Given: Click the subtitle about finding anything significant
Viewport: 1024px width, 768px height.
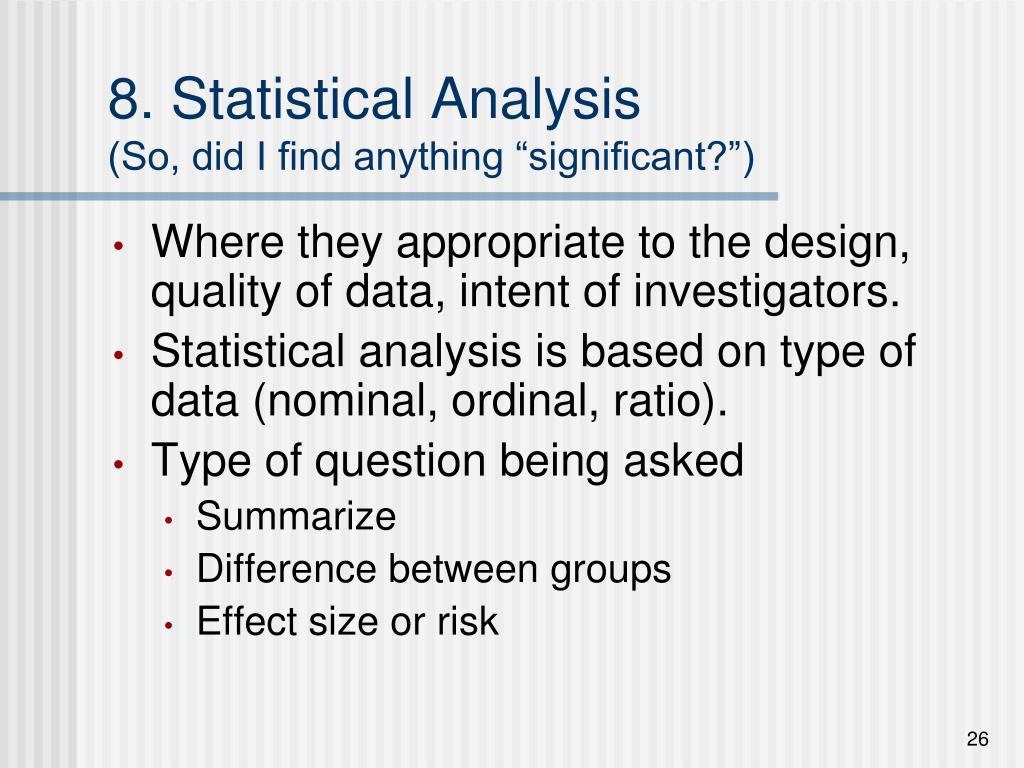Looking at the screenshot, I should (431, 157).
